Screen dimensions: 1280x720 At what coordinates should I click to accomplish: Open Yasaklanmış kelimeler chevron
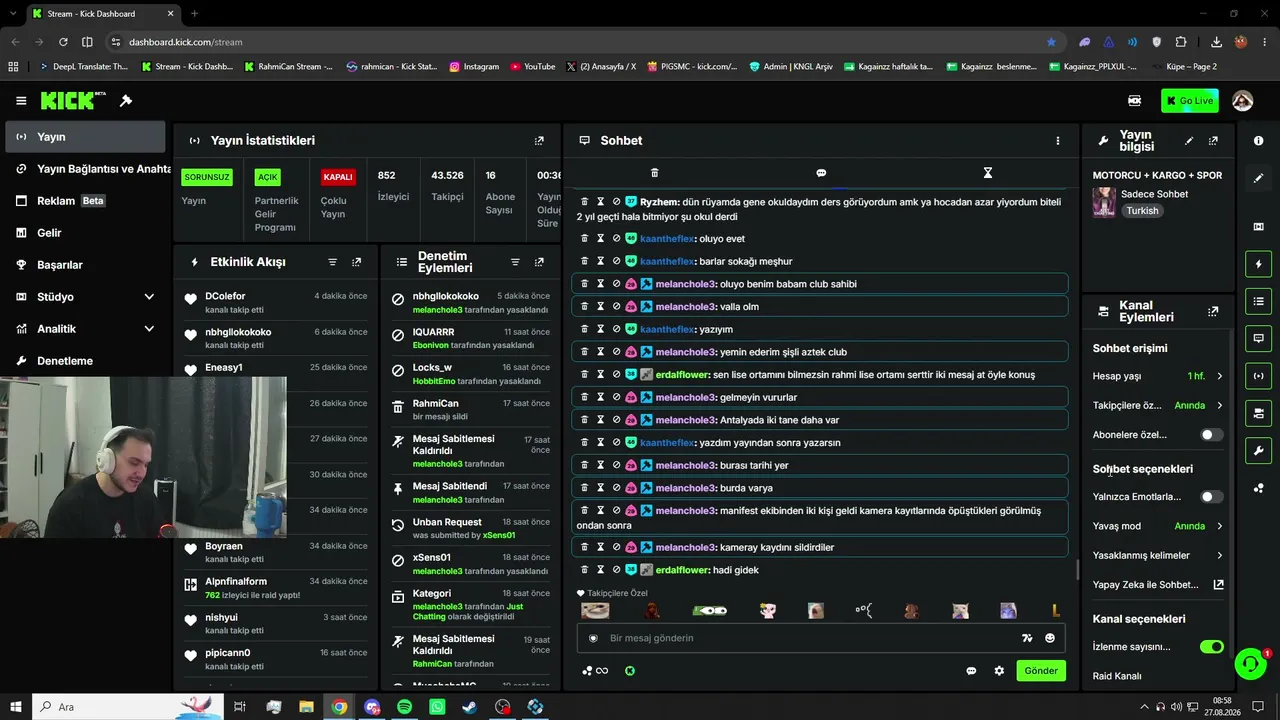point(1219,556)
